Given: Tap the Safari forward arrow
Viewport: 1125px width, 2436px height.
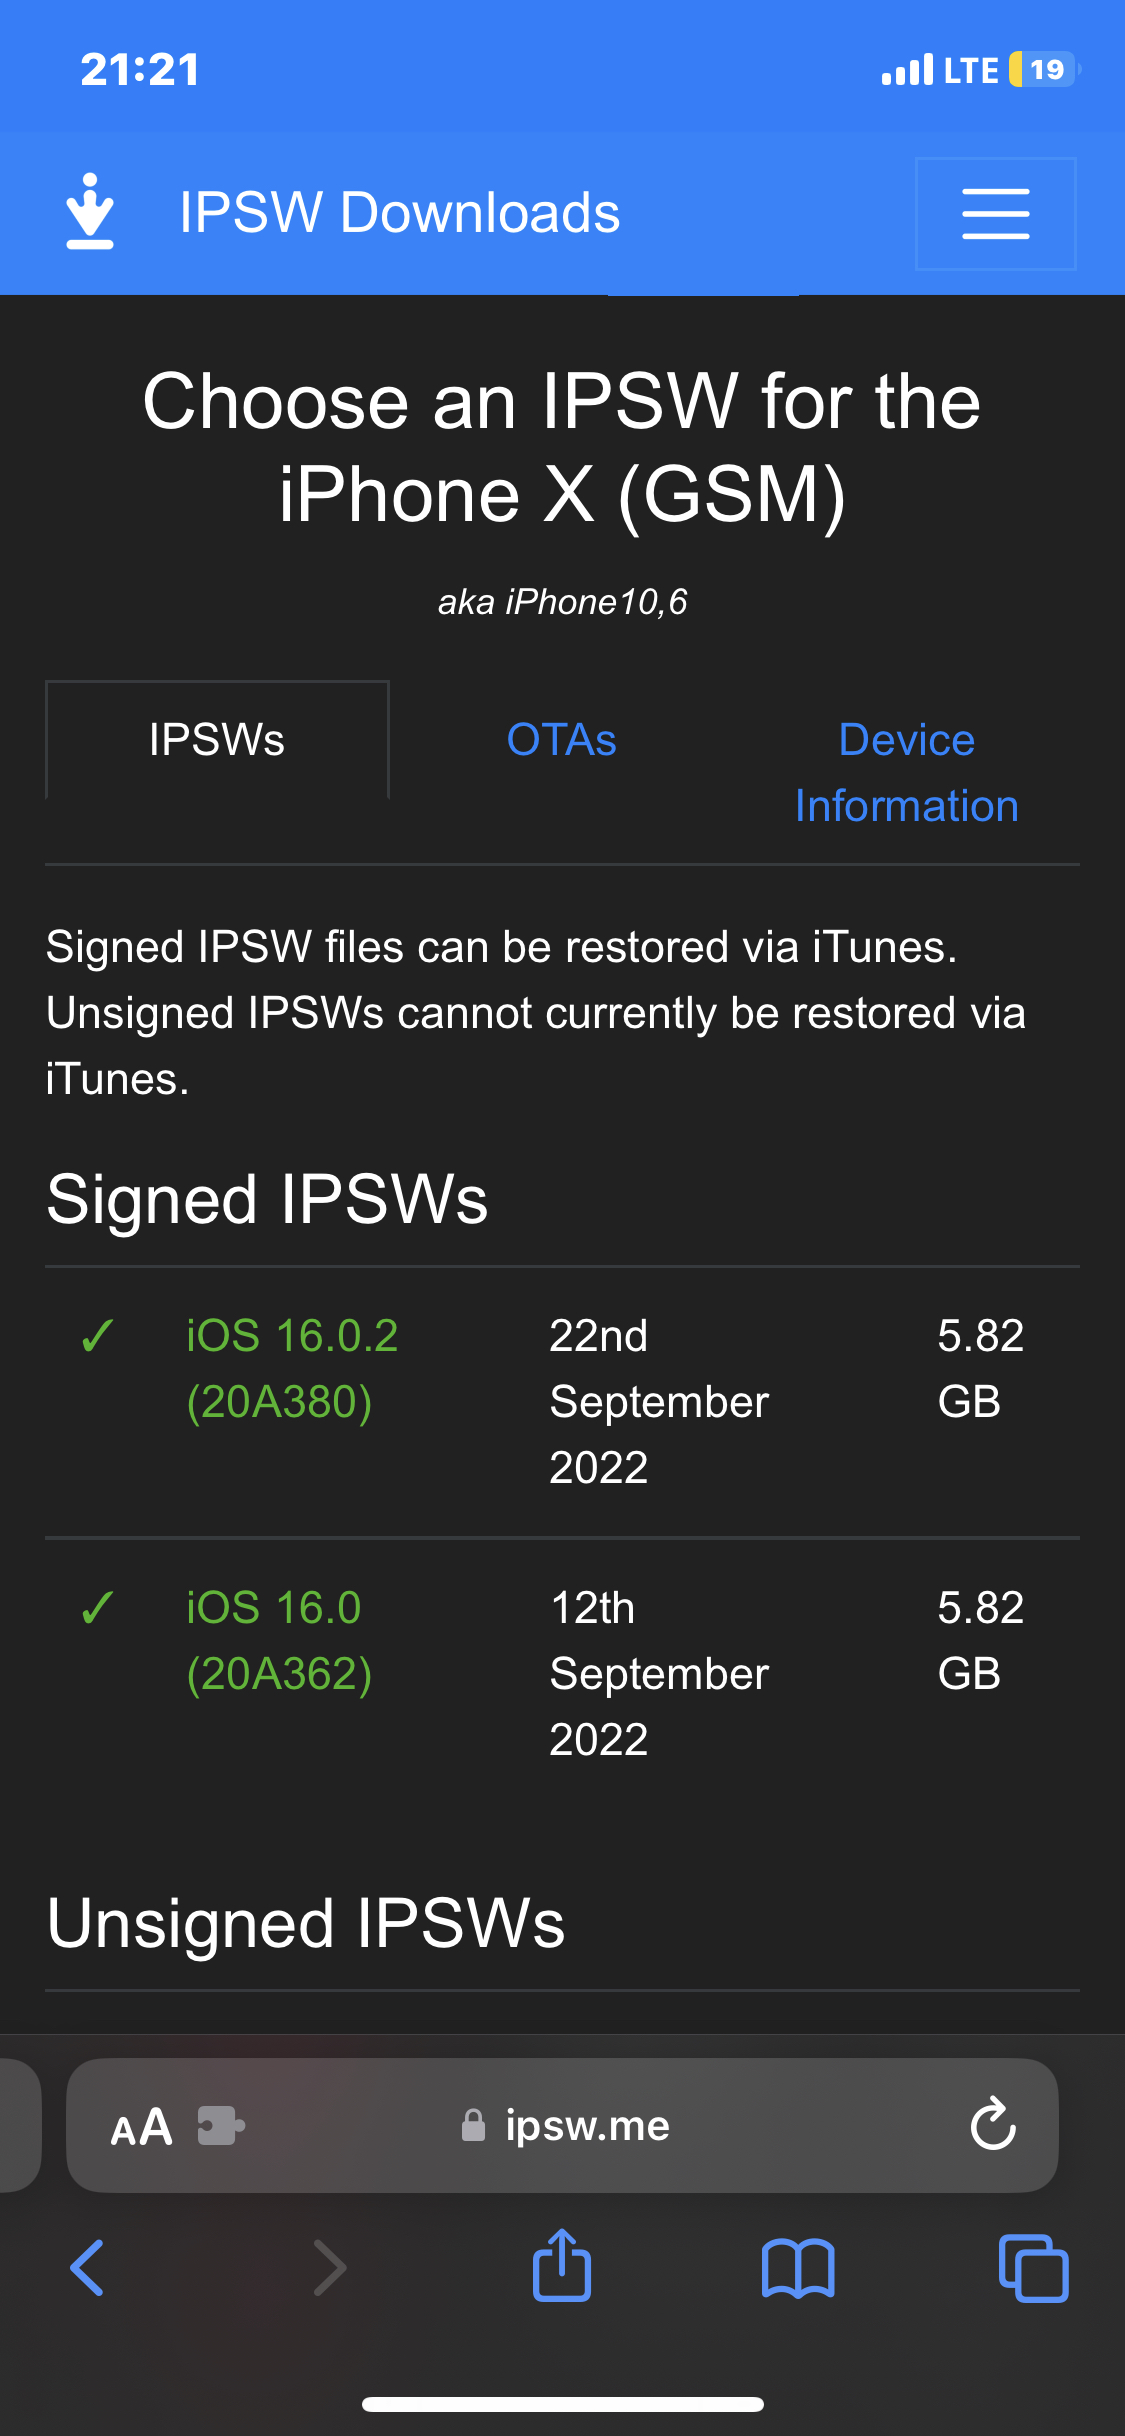Looking at the screenshot, I should pos(330,2268).
